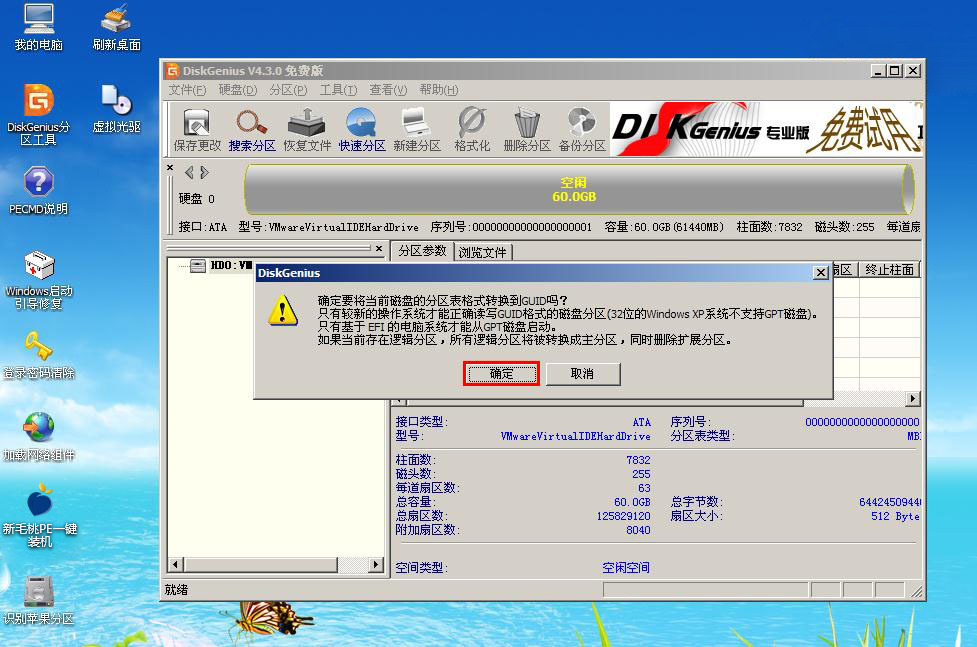Open the 分区(P) menu

(288, 90)
